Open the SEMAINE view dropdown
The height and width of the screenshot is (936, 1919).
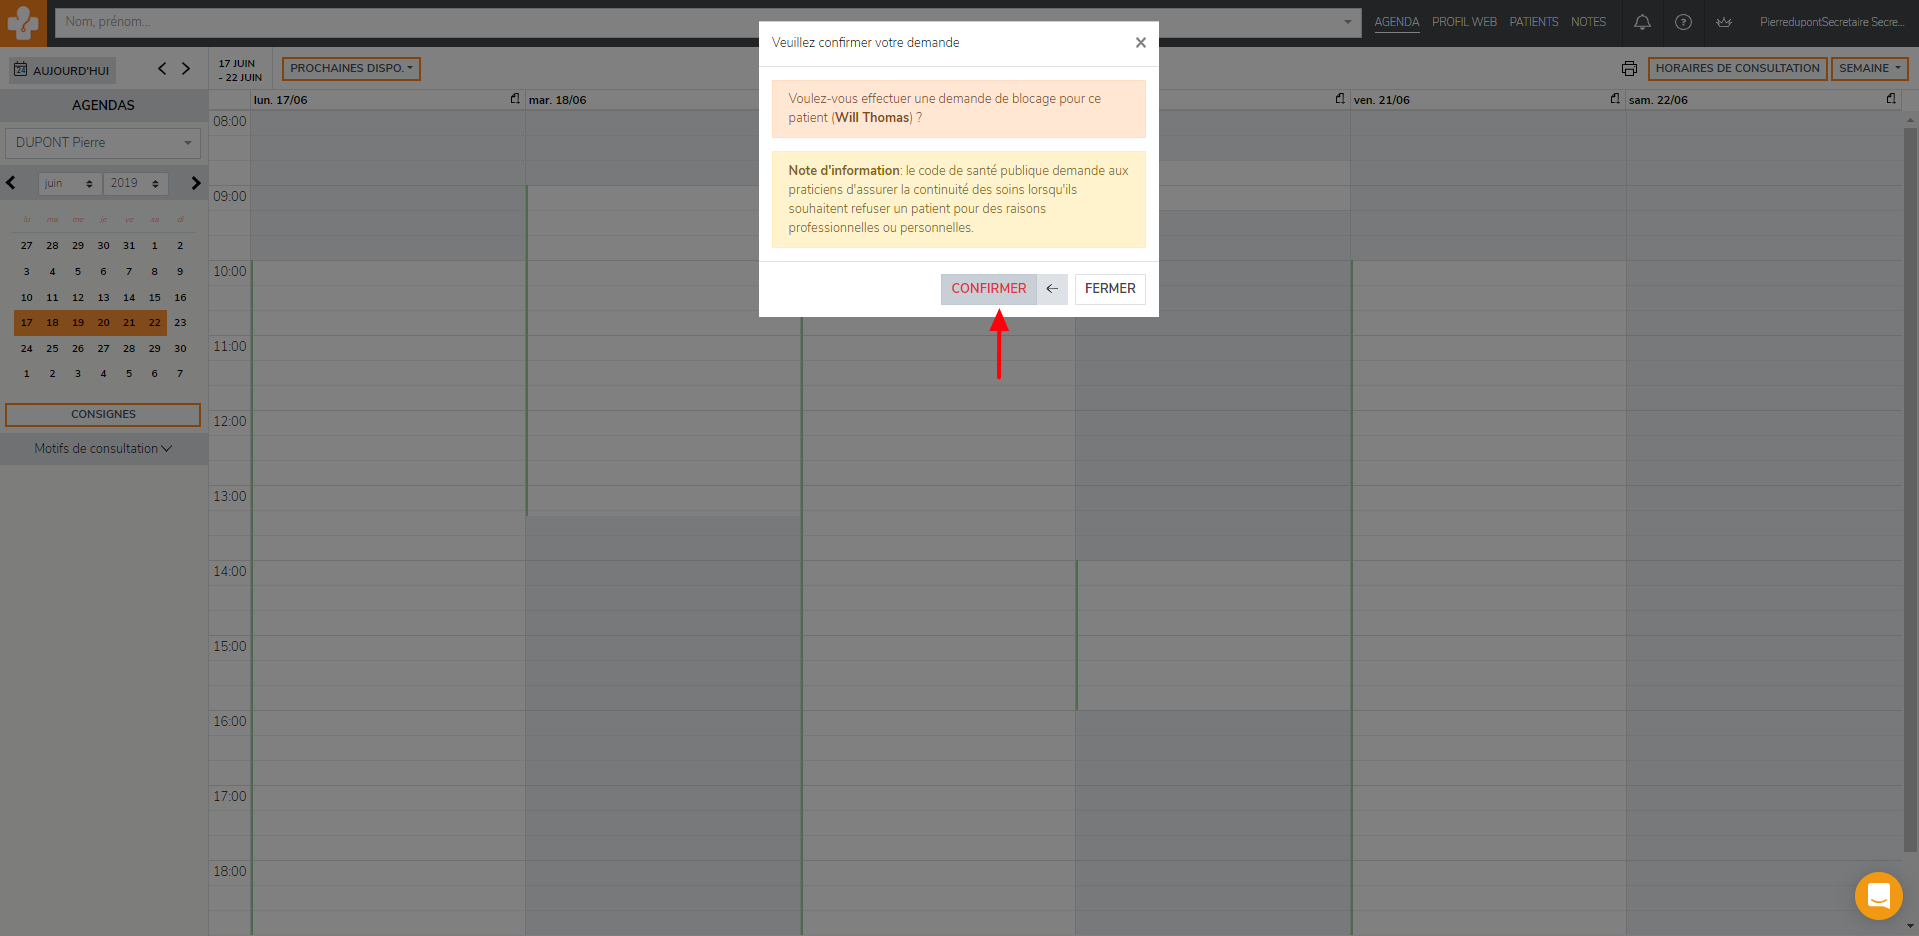click(1868, 69)
